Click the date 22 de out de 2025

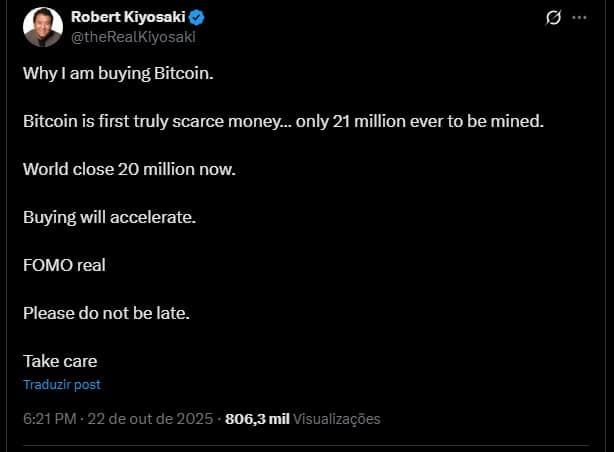tap(149, 419)
